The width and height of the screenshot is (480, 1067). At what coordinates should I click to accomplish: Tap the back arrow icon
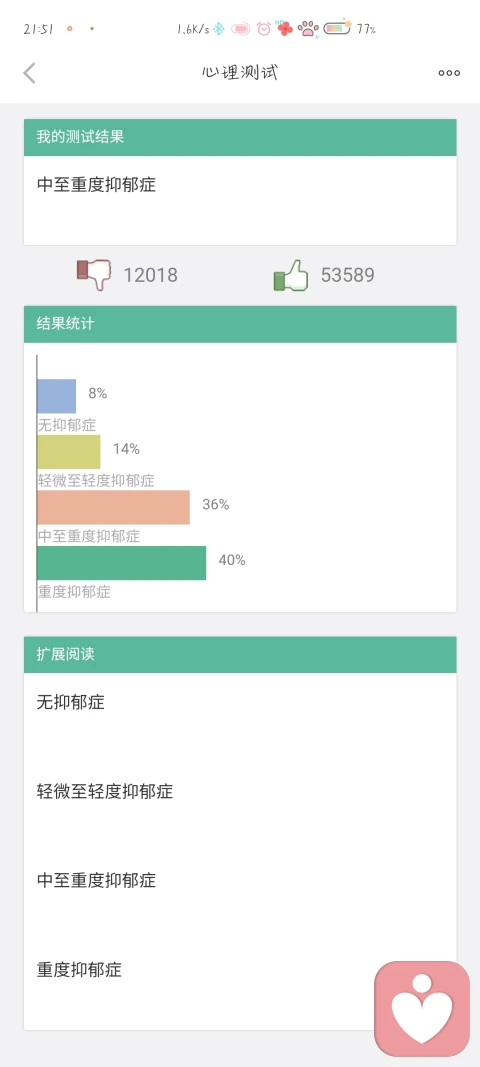(29, 73)
